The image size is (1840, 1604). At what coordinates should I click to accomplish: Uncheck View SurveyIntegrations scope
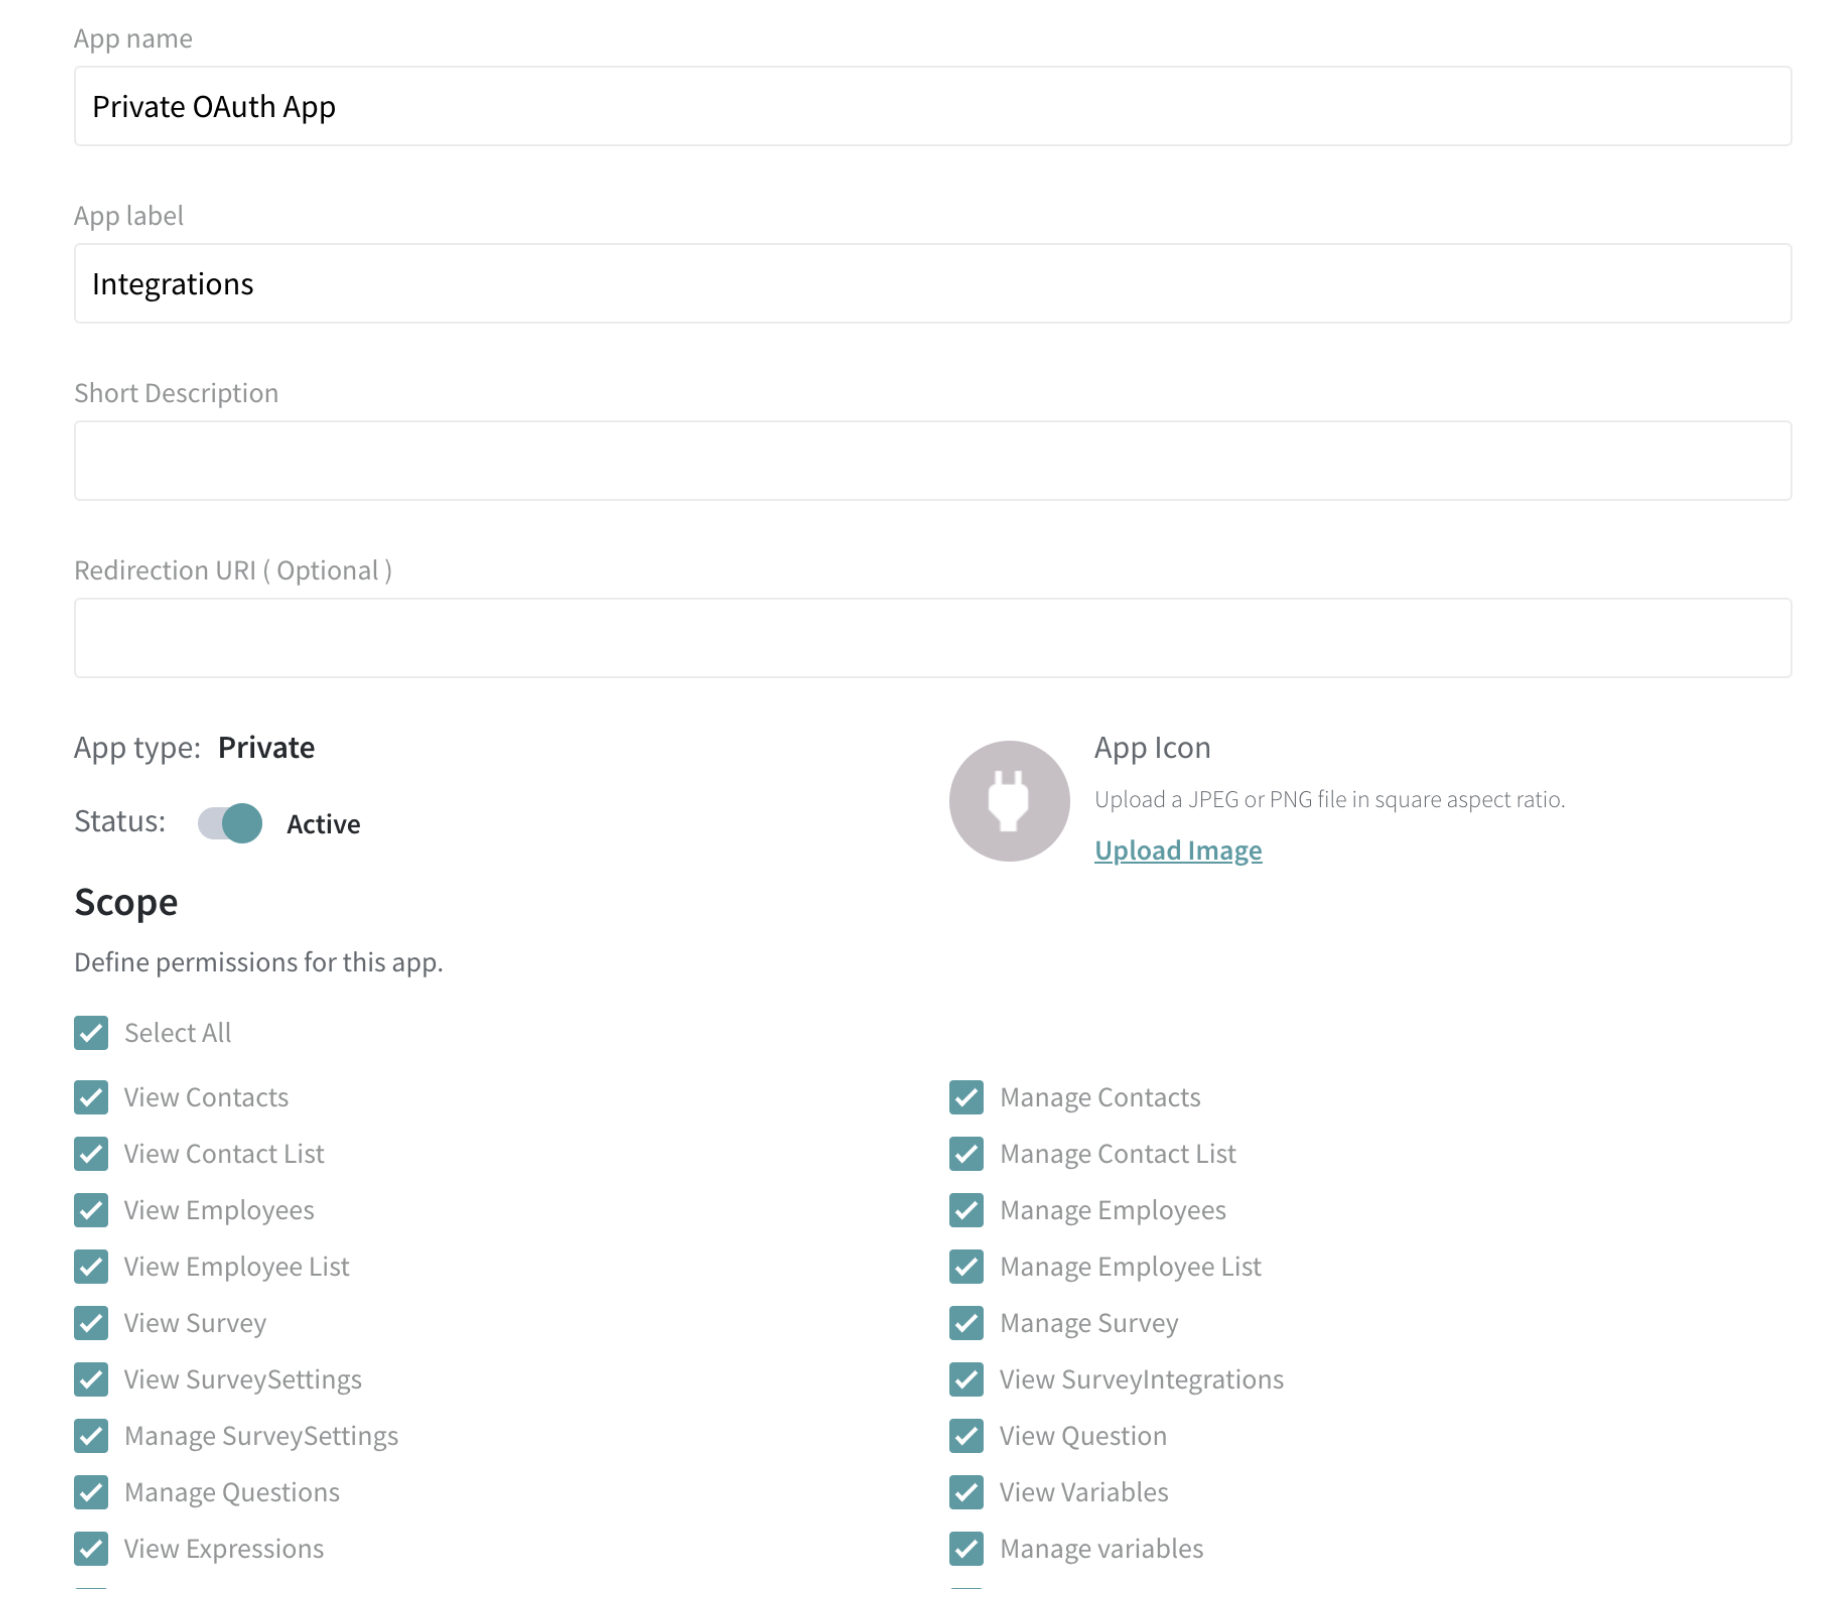966,1378
